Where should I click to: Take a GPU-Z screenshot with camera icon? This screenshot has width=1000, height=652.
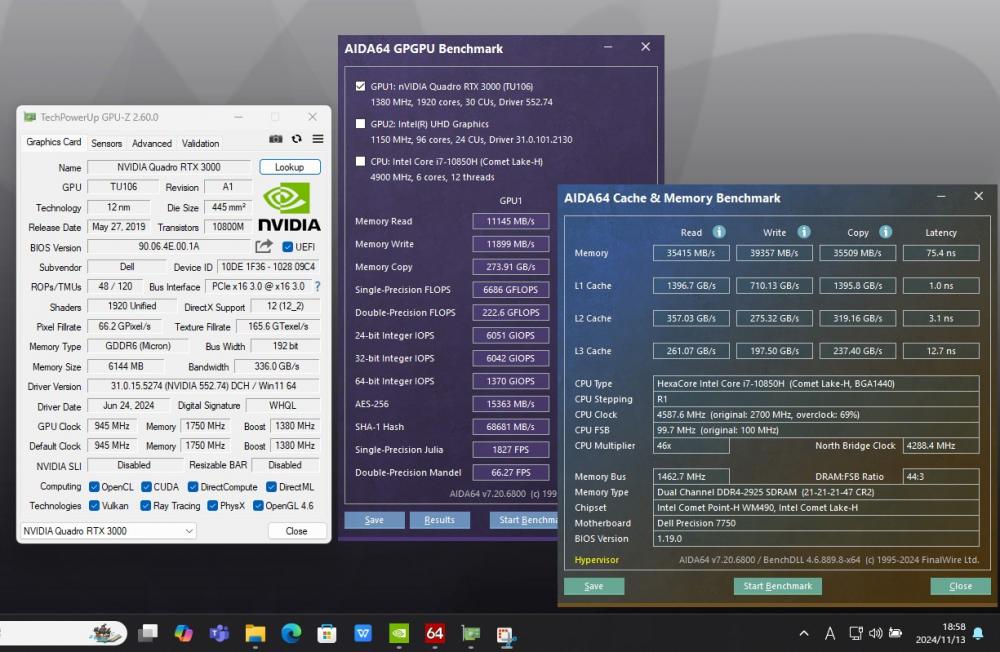pyautogui.click(x=276, y=139)
